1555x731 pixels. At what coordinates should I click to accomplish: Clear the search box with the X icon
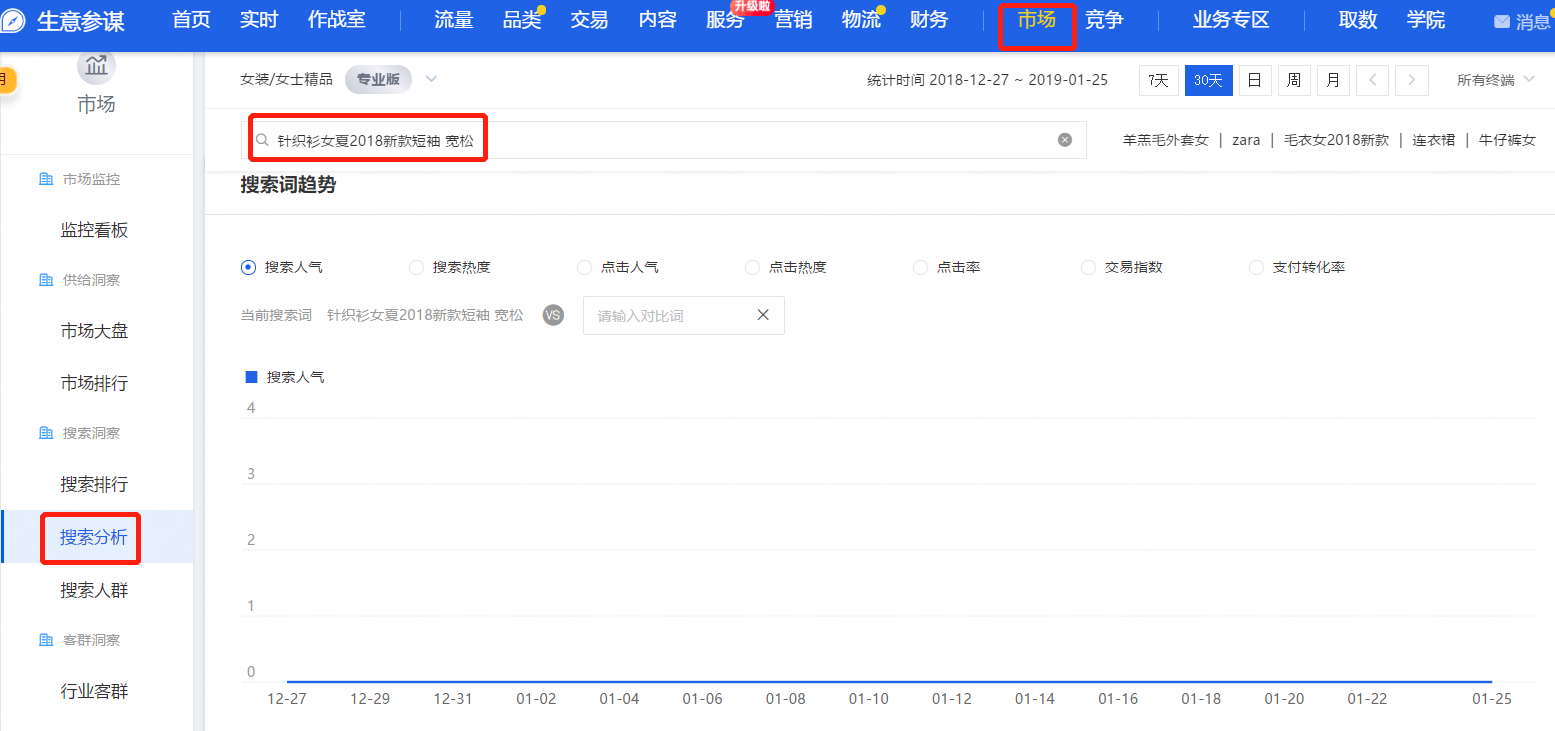coord(1065,140)
